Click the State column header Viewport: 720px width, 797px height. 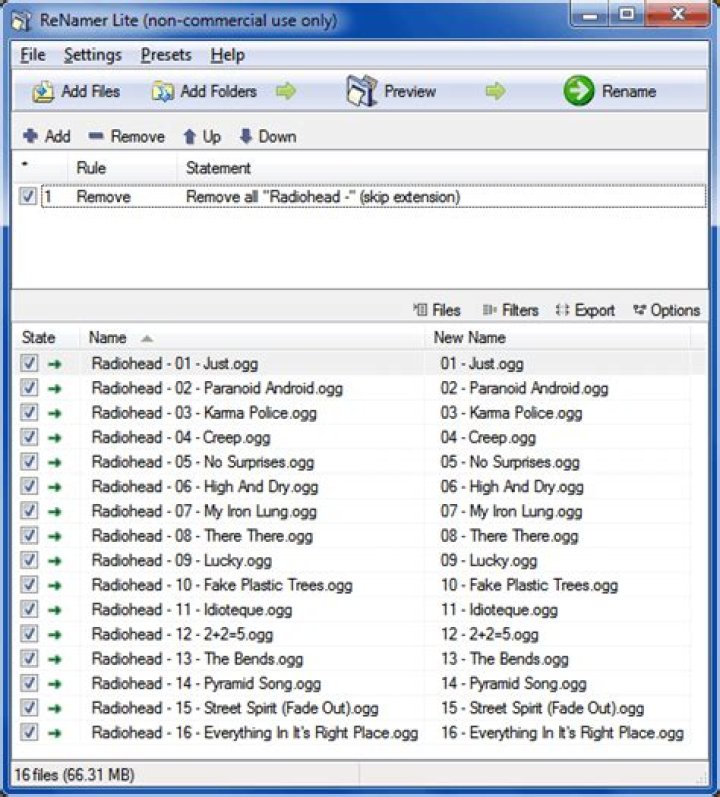coord(46,338)
